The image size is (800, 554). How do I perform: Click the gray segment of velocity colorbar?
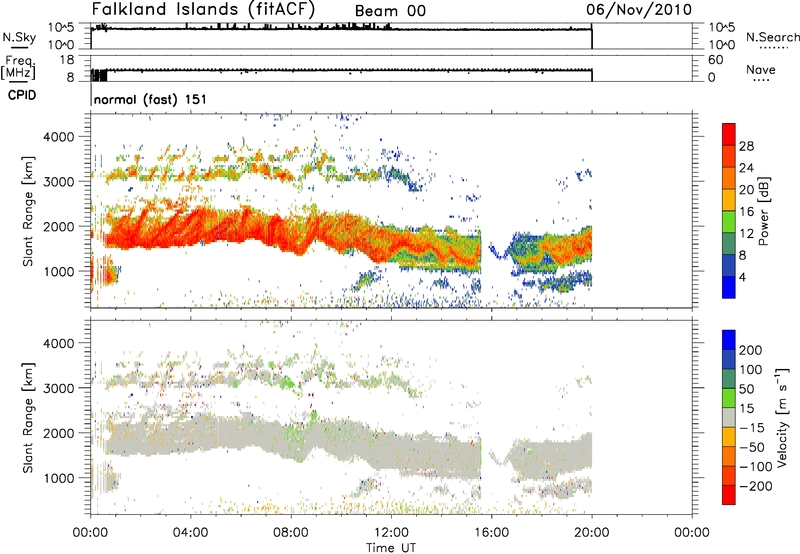[729, 417]
